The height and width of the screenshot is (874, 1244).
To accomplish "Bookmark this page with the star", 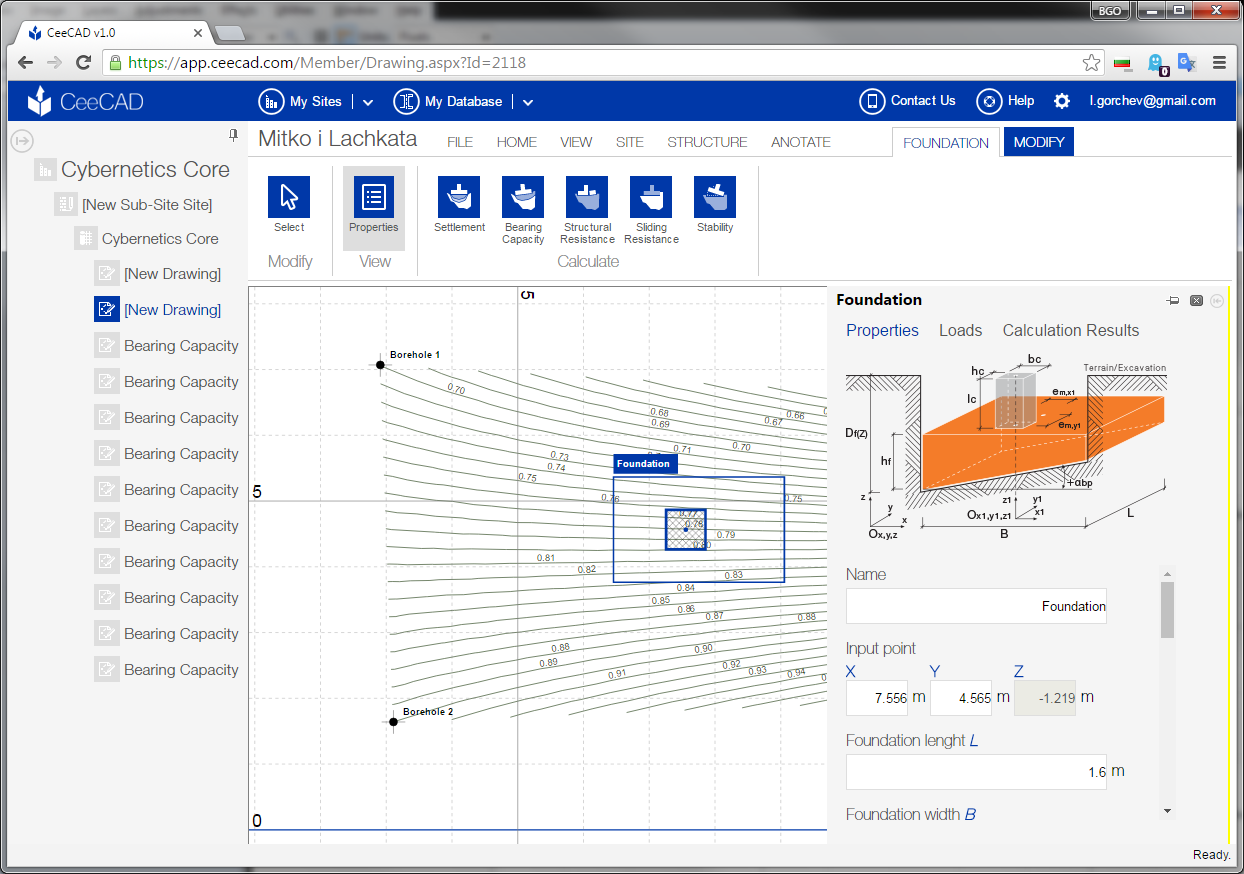I will 1091,63.
